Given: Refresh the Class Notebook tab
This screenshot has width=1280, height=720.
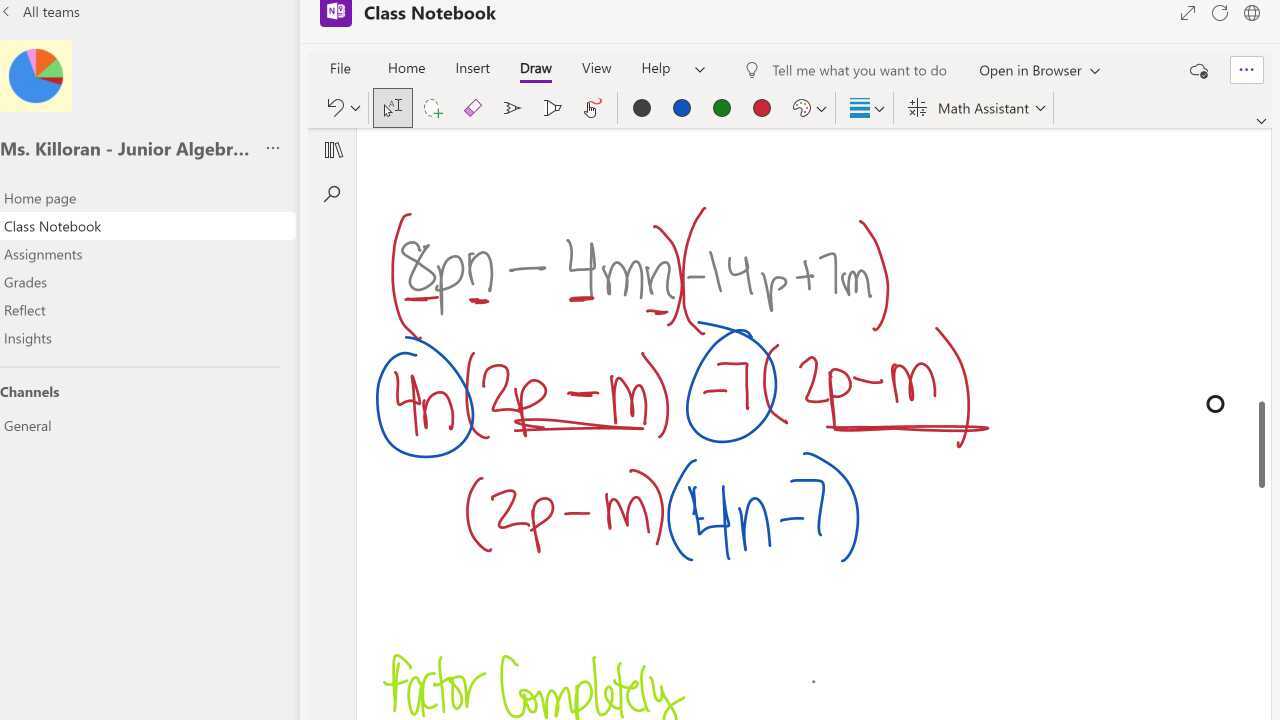Looking at the screenshot, I should (1219, 13).
